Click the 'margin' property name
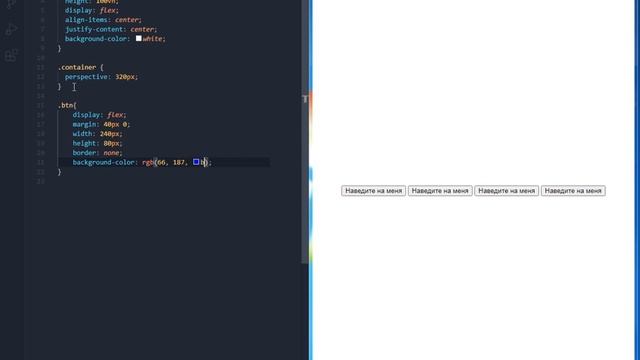 pyautogui.click(x=84, y=124)
